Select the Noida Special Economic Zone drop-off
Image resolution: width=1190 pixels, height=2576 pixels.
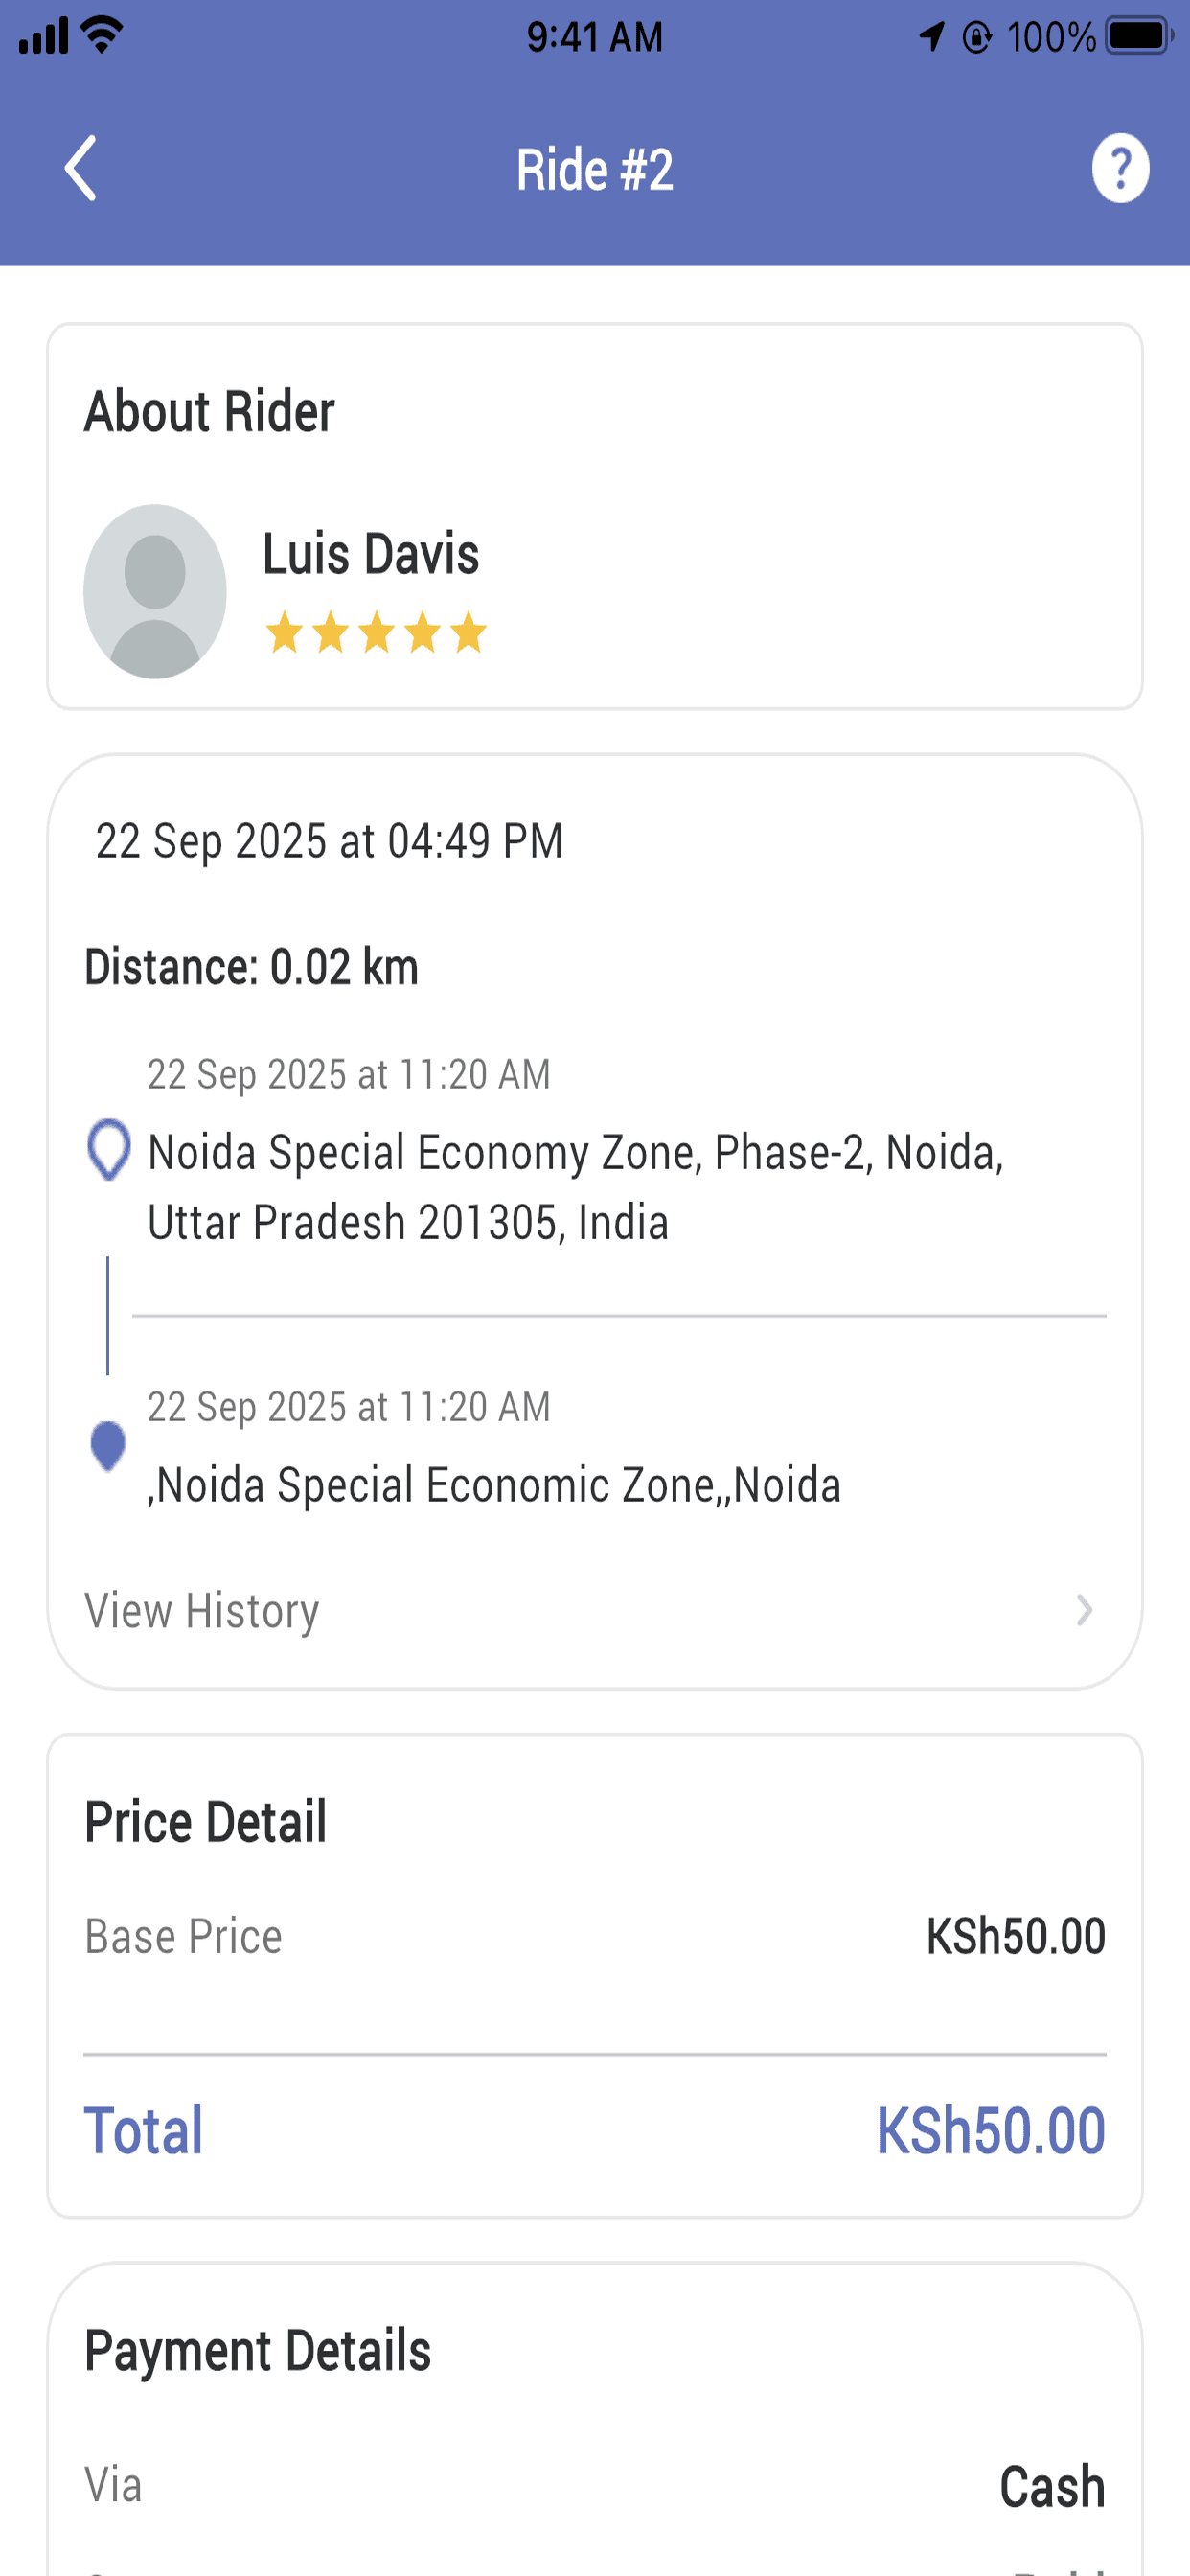pyautogui.click(x=494, y=1484)
